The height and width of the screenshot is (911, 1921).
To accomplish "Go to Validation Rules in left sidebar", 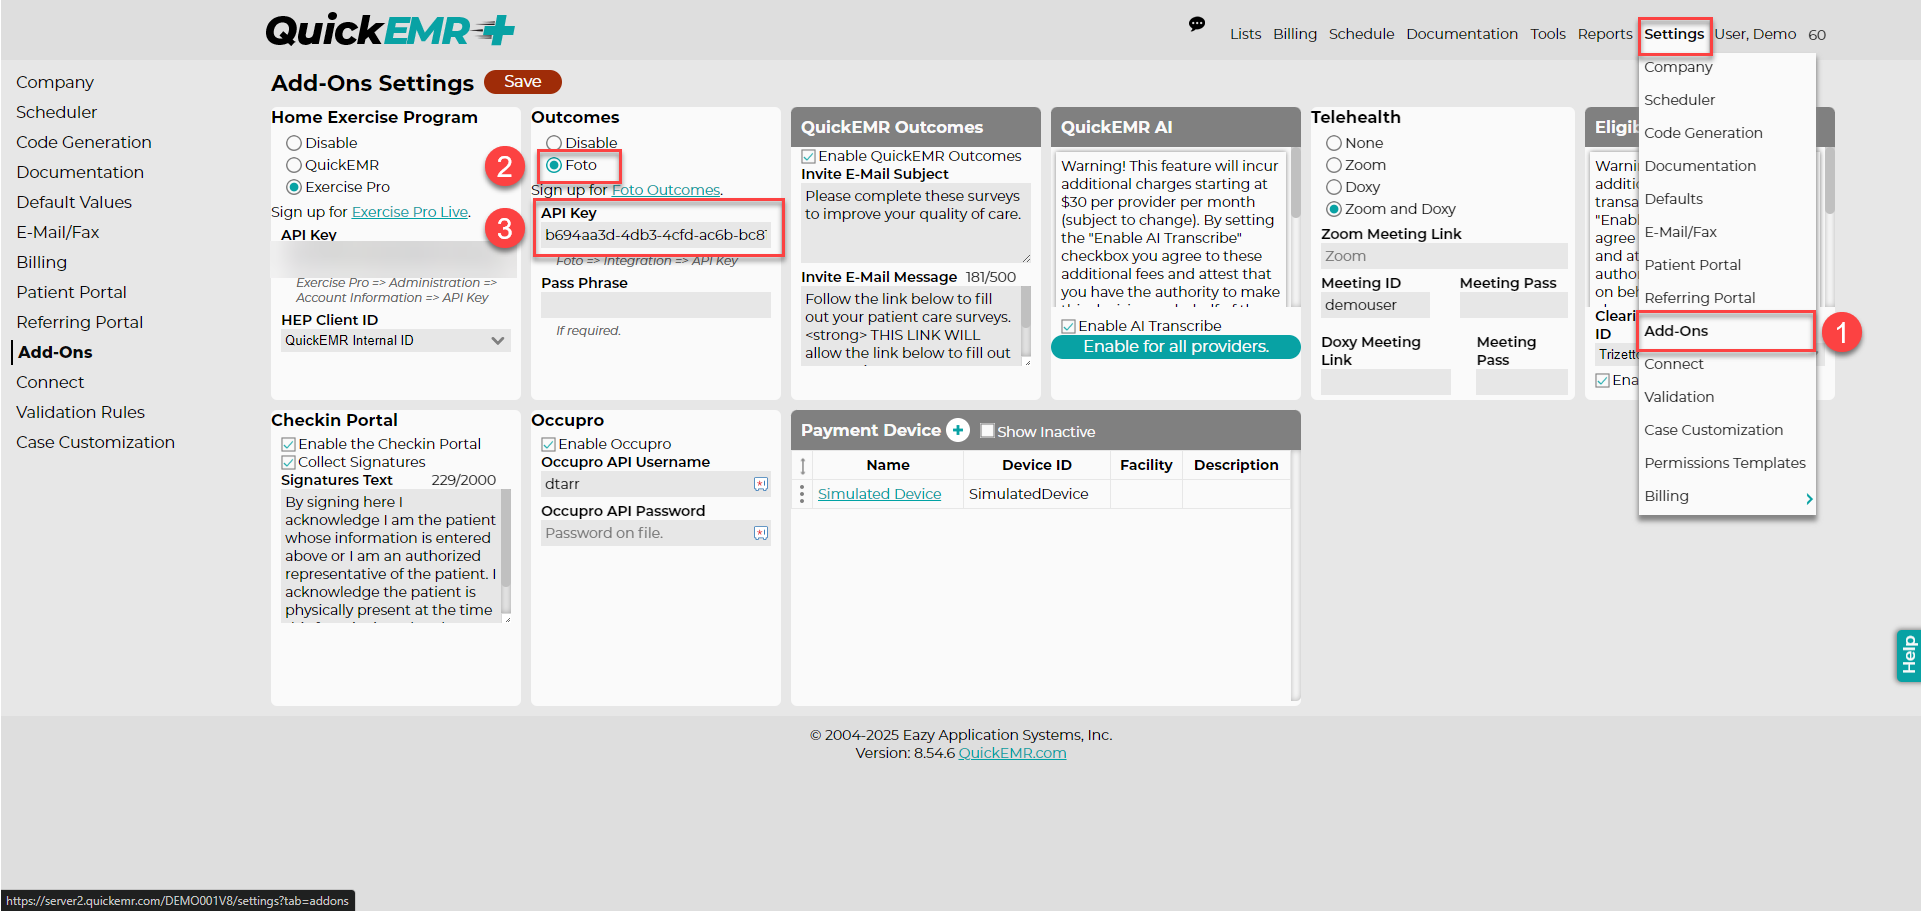I will tap(80, 412).
